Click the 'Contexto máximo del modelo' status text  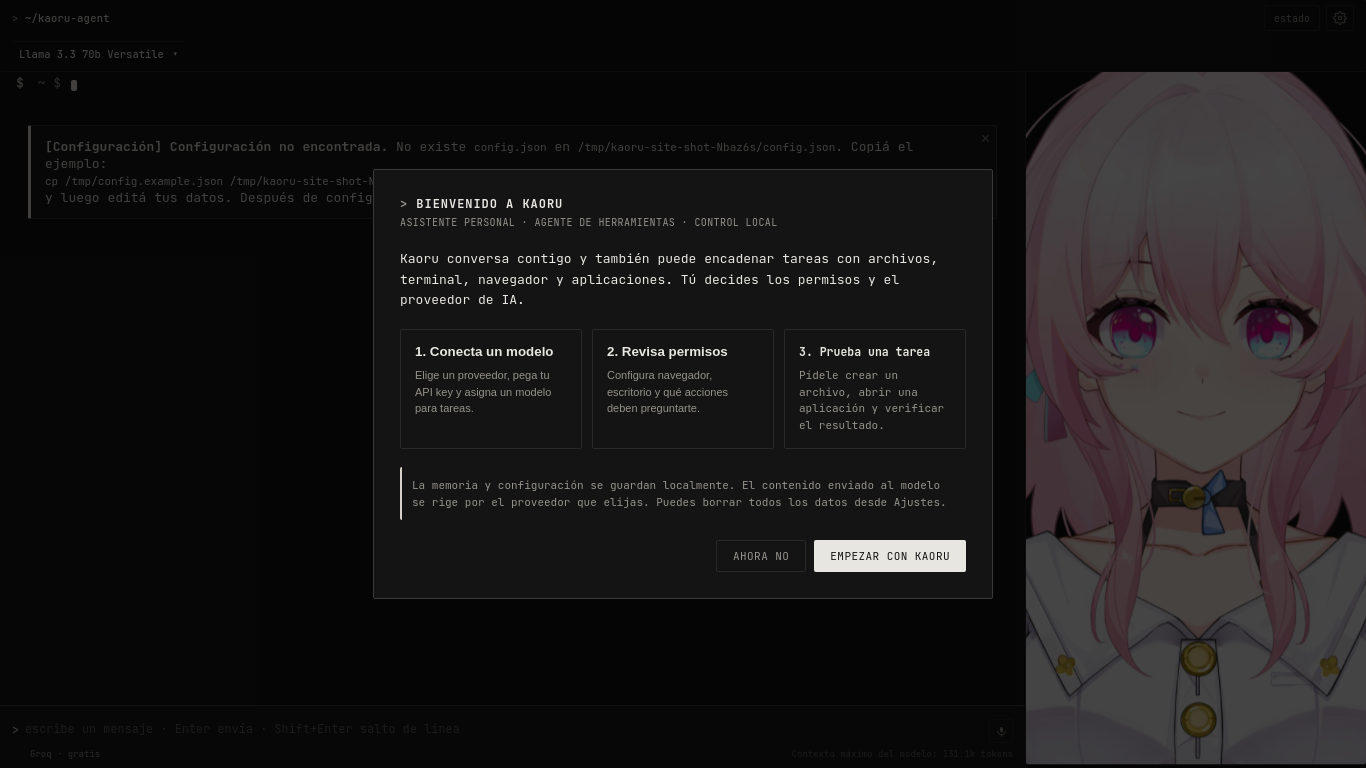click(x=902, y=754)
